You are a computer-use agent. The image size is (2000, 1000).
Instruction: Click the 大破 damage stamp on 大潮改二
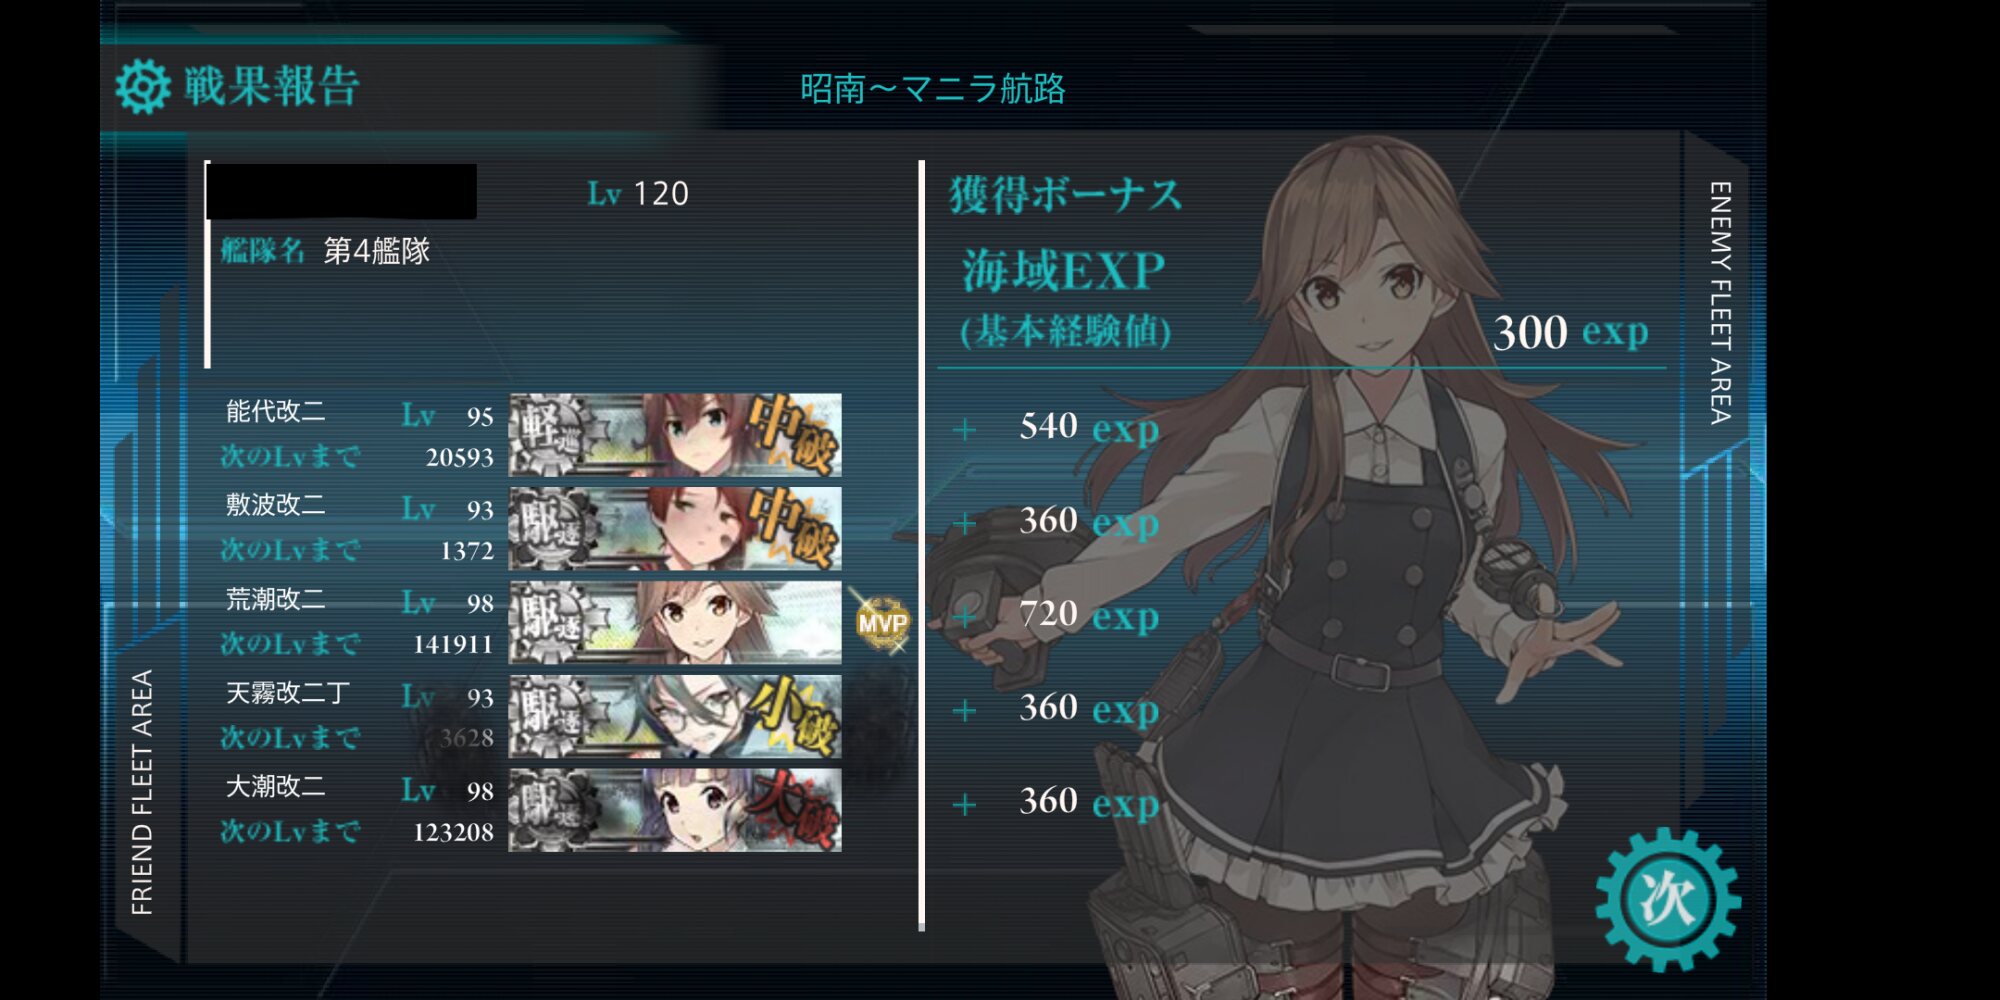pos(792,810)
